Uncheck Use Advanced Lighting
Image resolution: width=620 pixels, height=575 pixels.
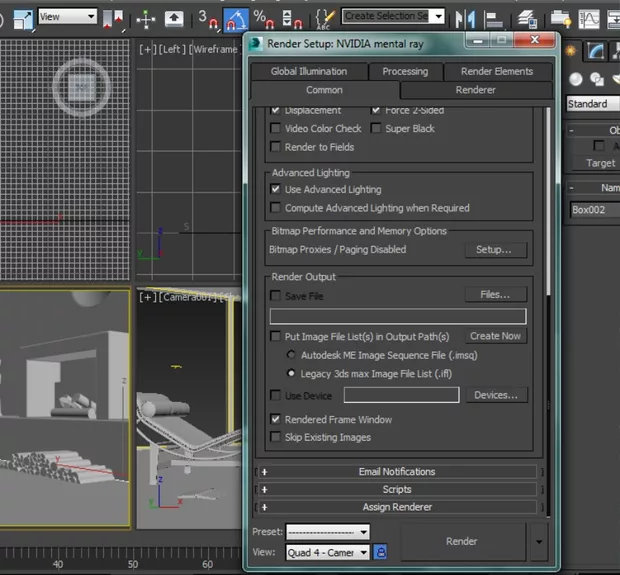pos(275,189)
